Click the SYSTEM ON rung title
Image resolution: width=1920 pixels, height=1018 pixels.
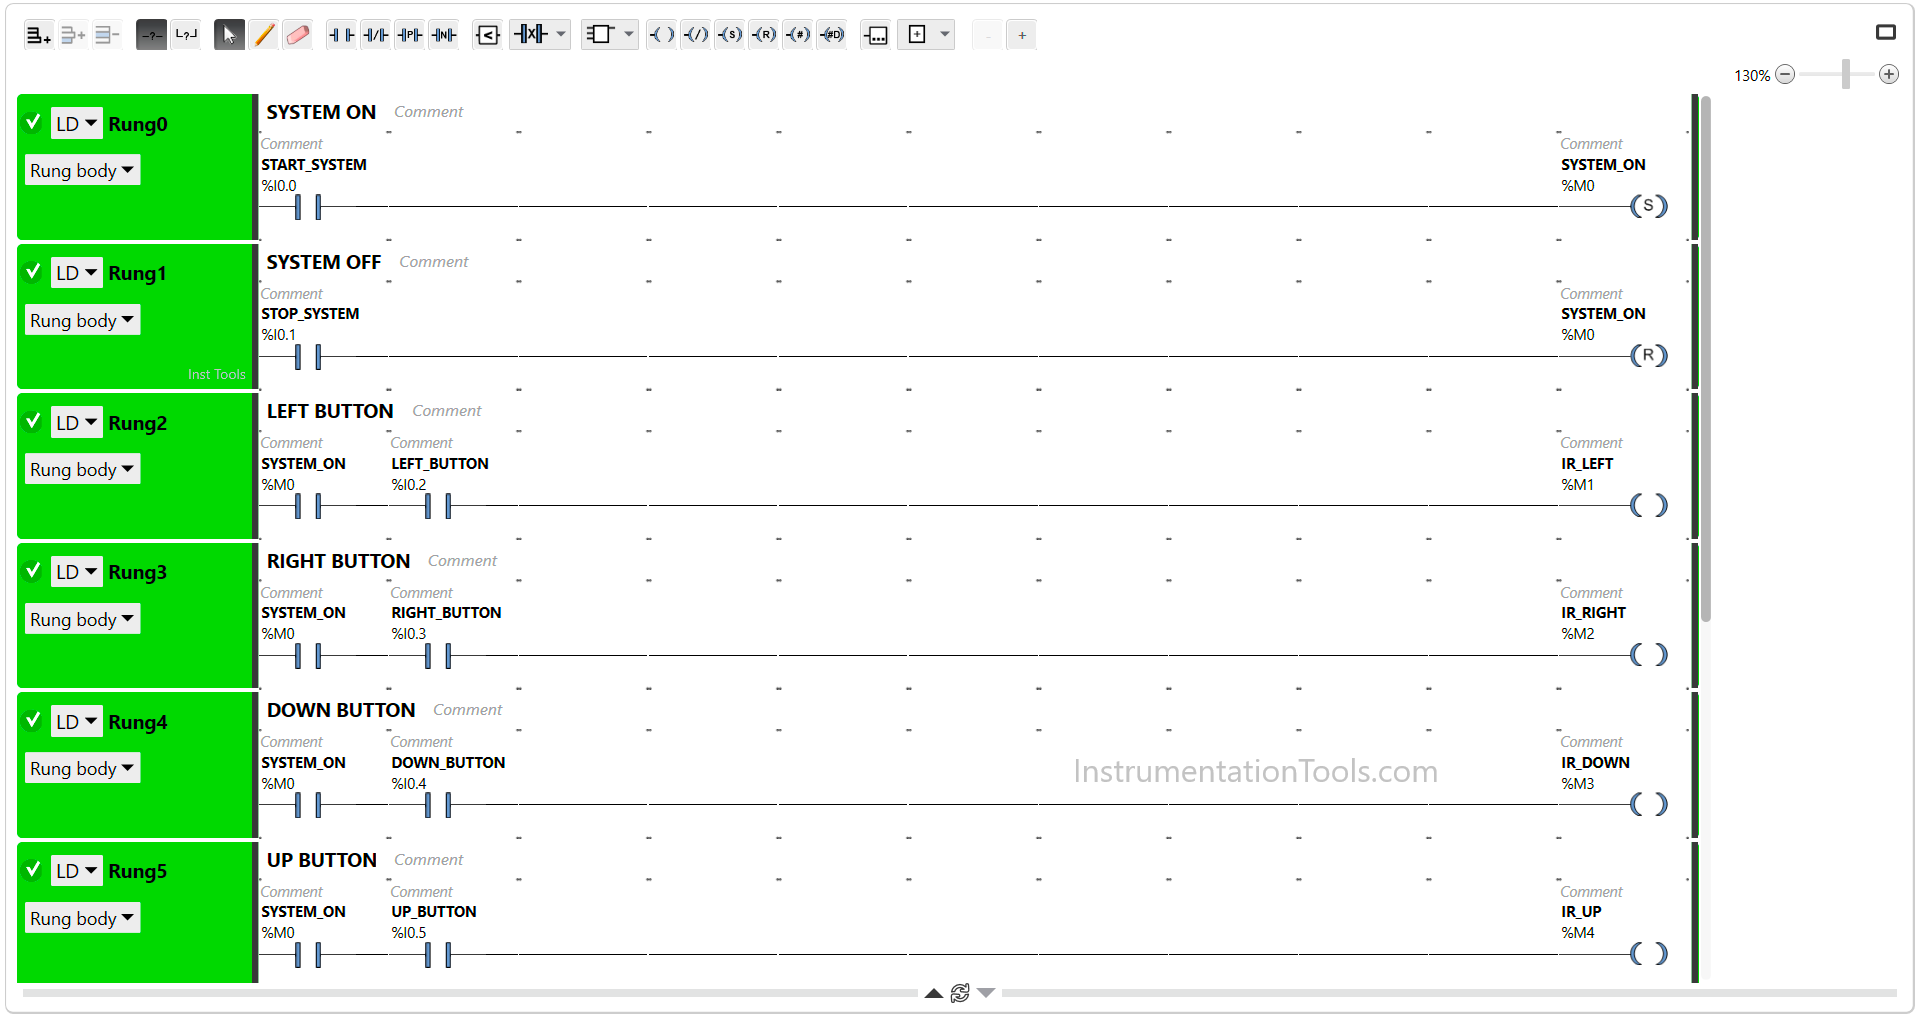321,112
